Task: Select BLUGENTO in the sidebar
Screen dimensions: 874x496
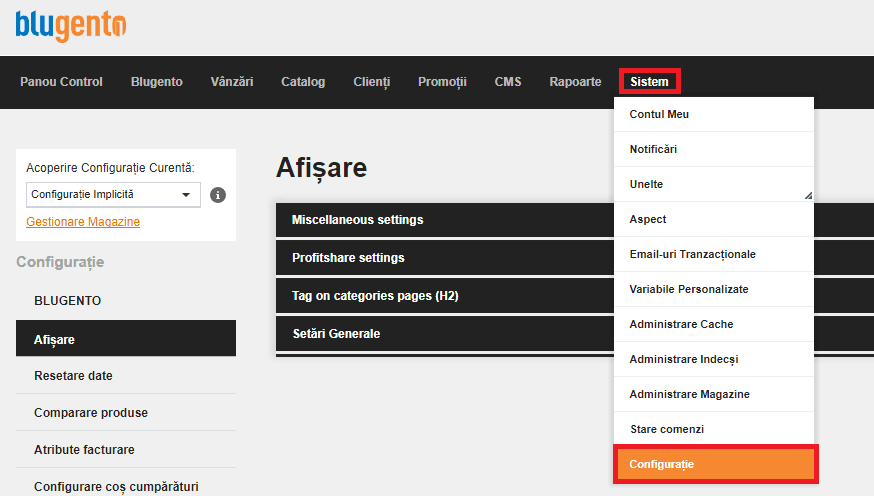Action: [67, 301]
